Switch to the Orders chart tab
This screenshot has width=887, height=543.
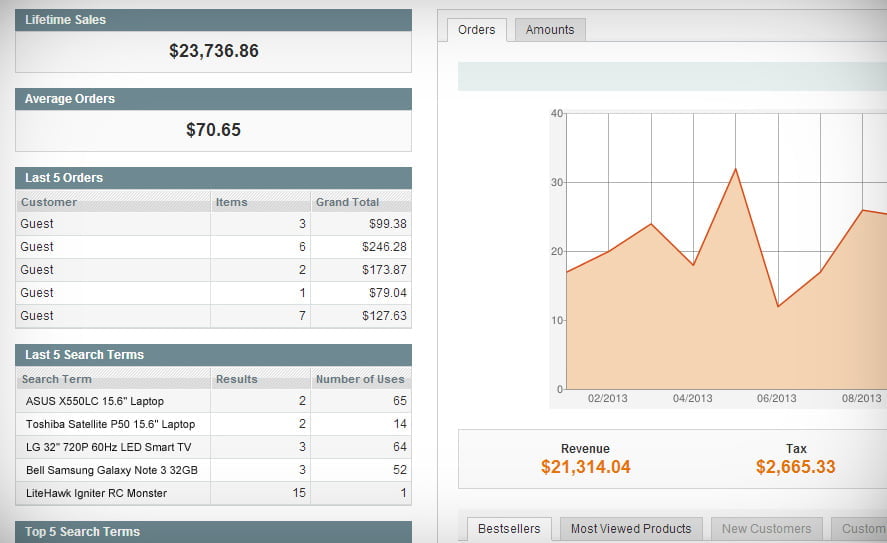point(476,30)
